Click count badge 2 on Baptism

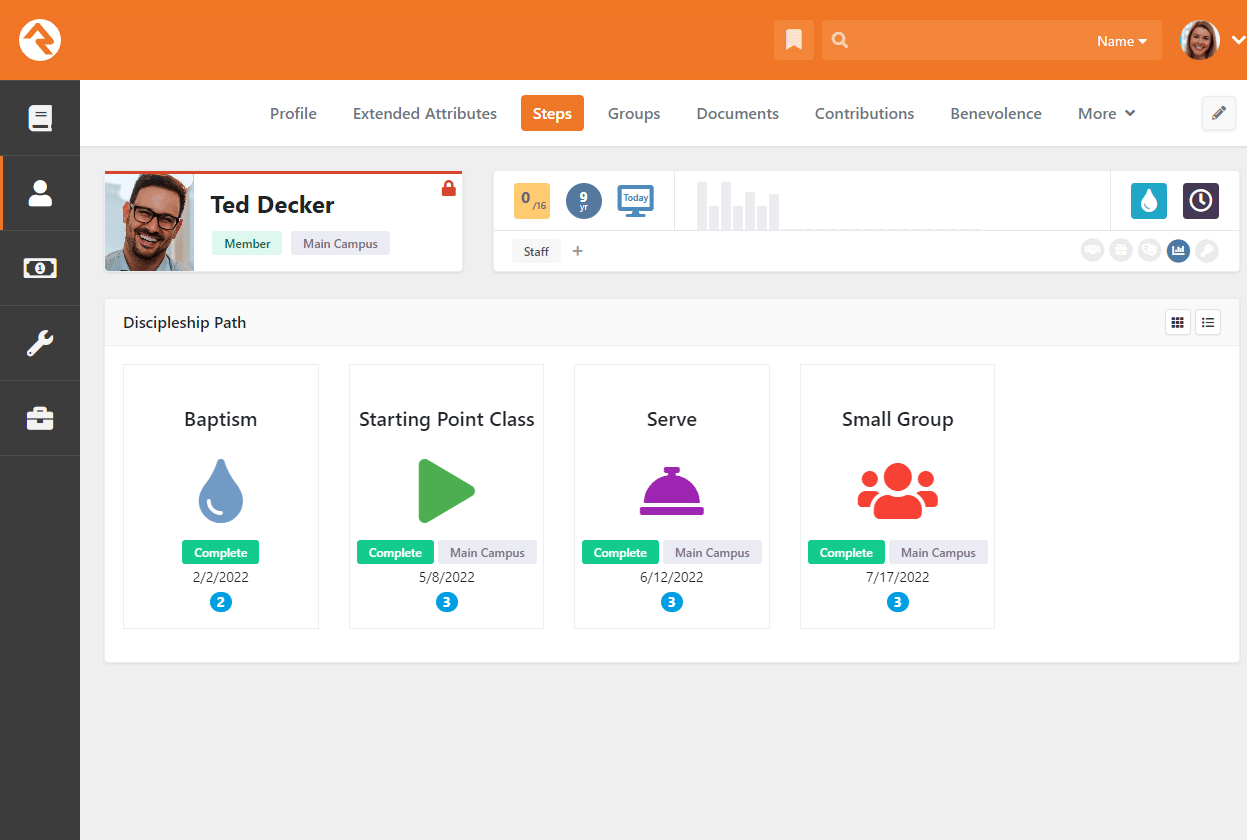click(x=221, y=602)
